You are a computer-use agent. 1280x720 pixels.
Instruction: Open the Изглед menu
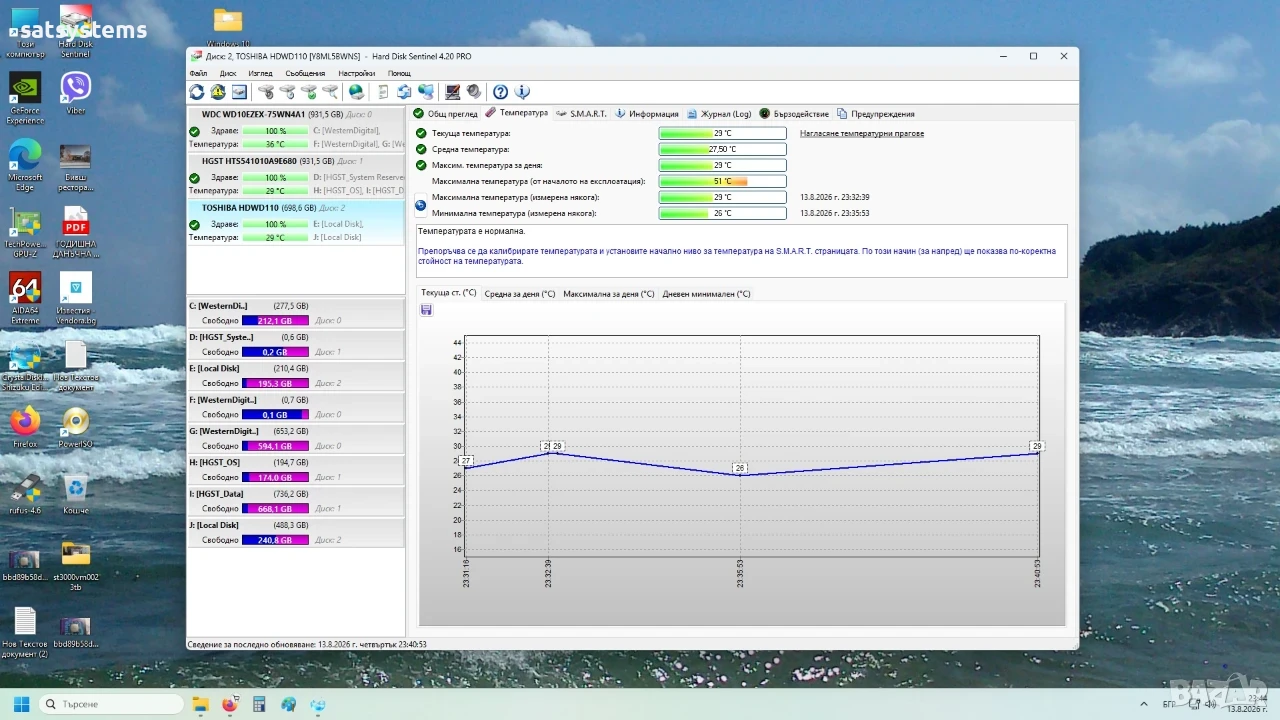click(260, 73)
